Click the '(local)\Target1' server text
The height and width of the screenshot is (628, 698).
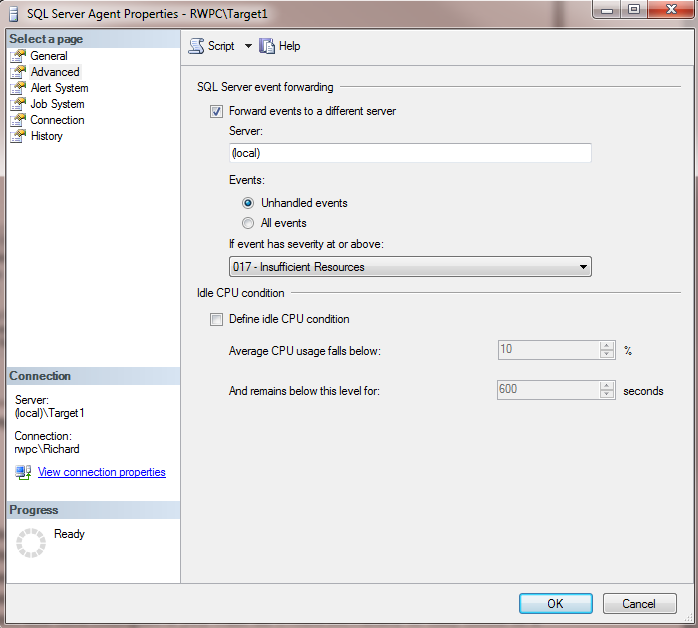[x=49, y=413]
